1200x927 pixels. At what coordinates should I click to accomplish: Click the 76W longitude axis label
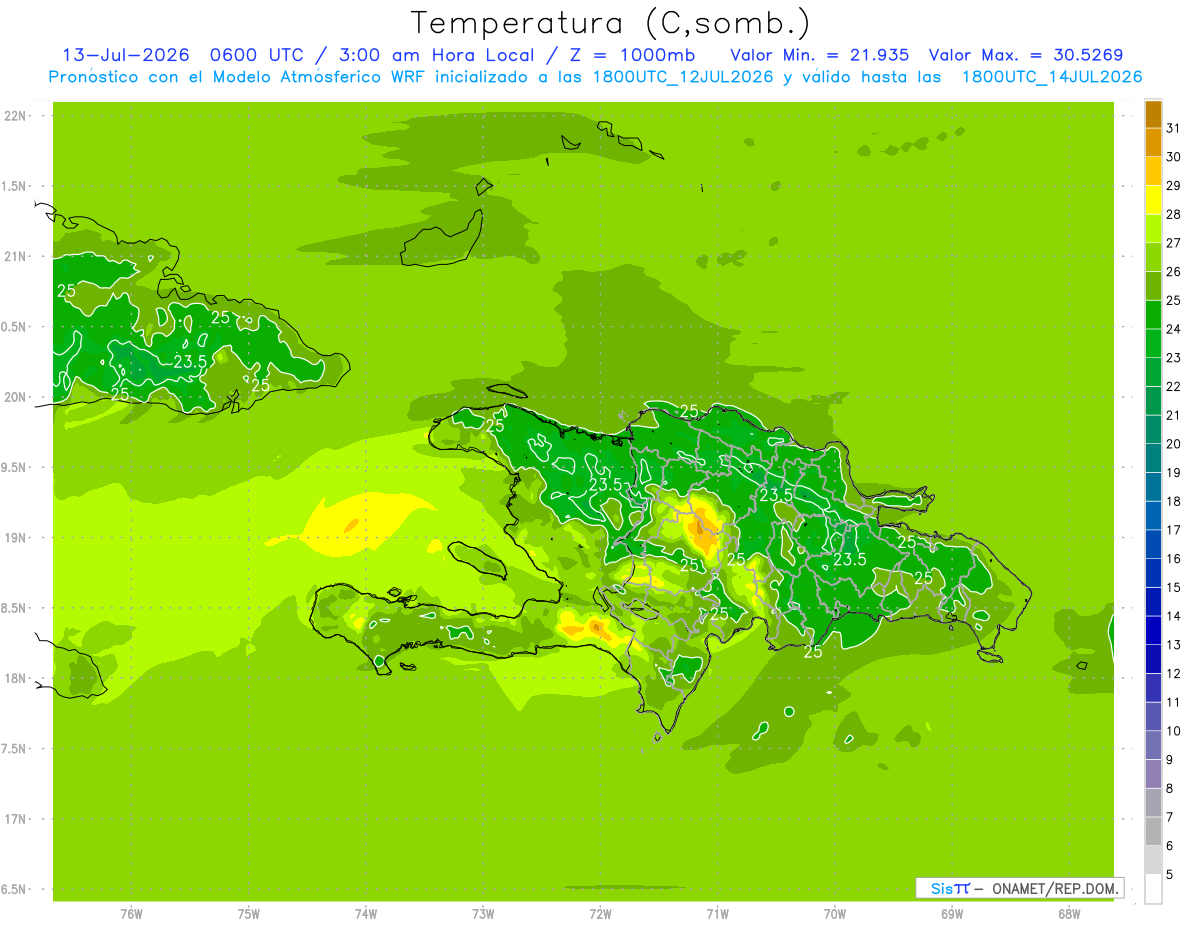pyautogui.click(x=131, y=913)
